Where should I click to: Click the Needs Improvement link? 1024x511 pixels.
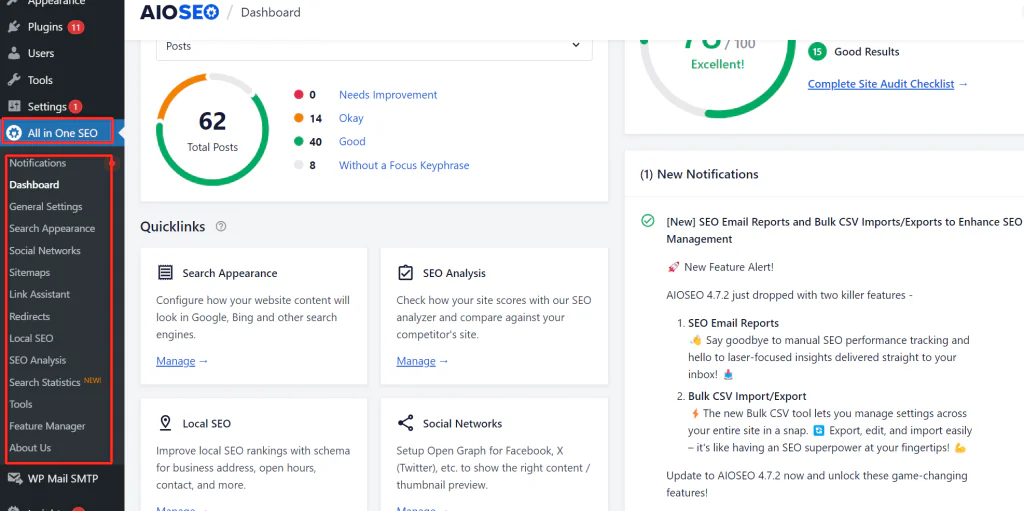pyautogui.click(x=388, y=95)
